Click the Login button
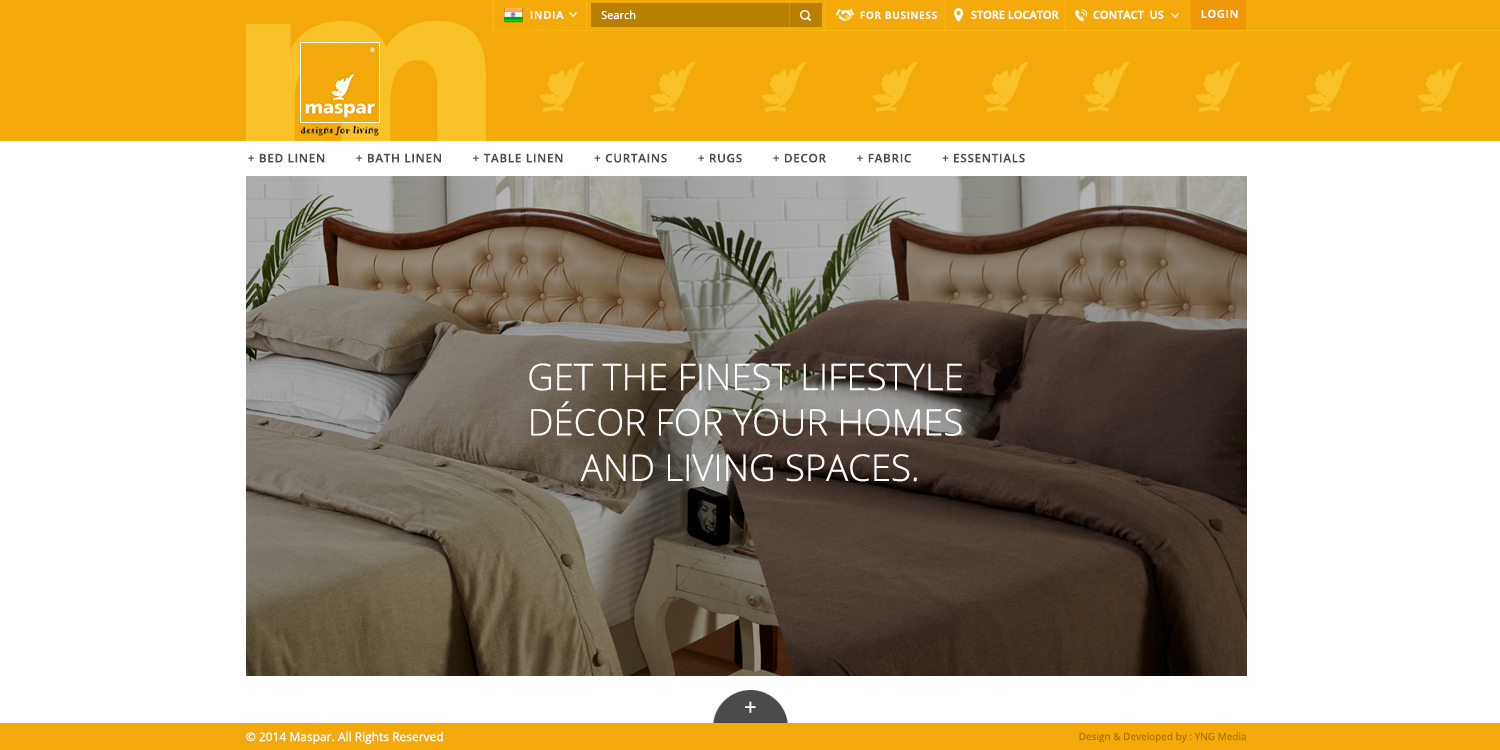This screenshot has width=1500, height=750. click(1219, 14)
